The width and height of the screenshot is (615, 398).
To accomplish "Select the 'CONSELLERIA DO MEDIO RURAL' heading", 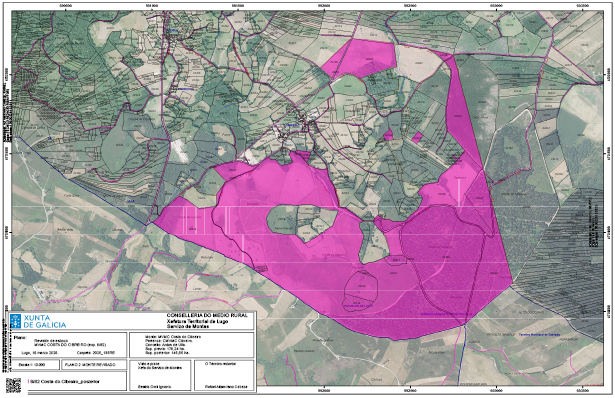I will tap(207, 315).
